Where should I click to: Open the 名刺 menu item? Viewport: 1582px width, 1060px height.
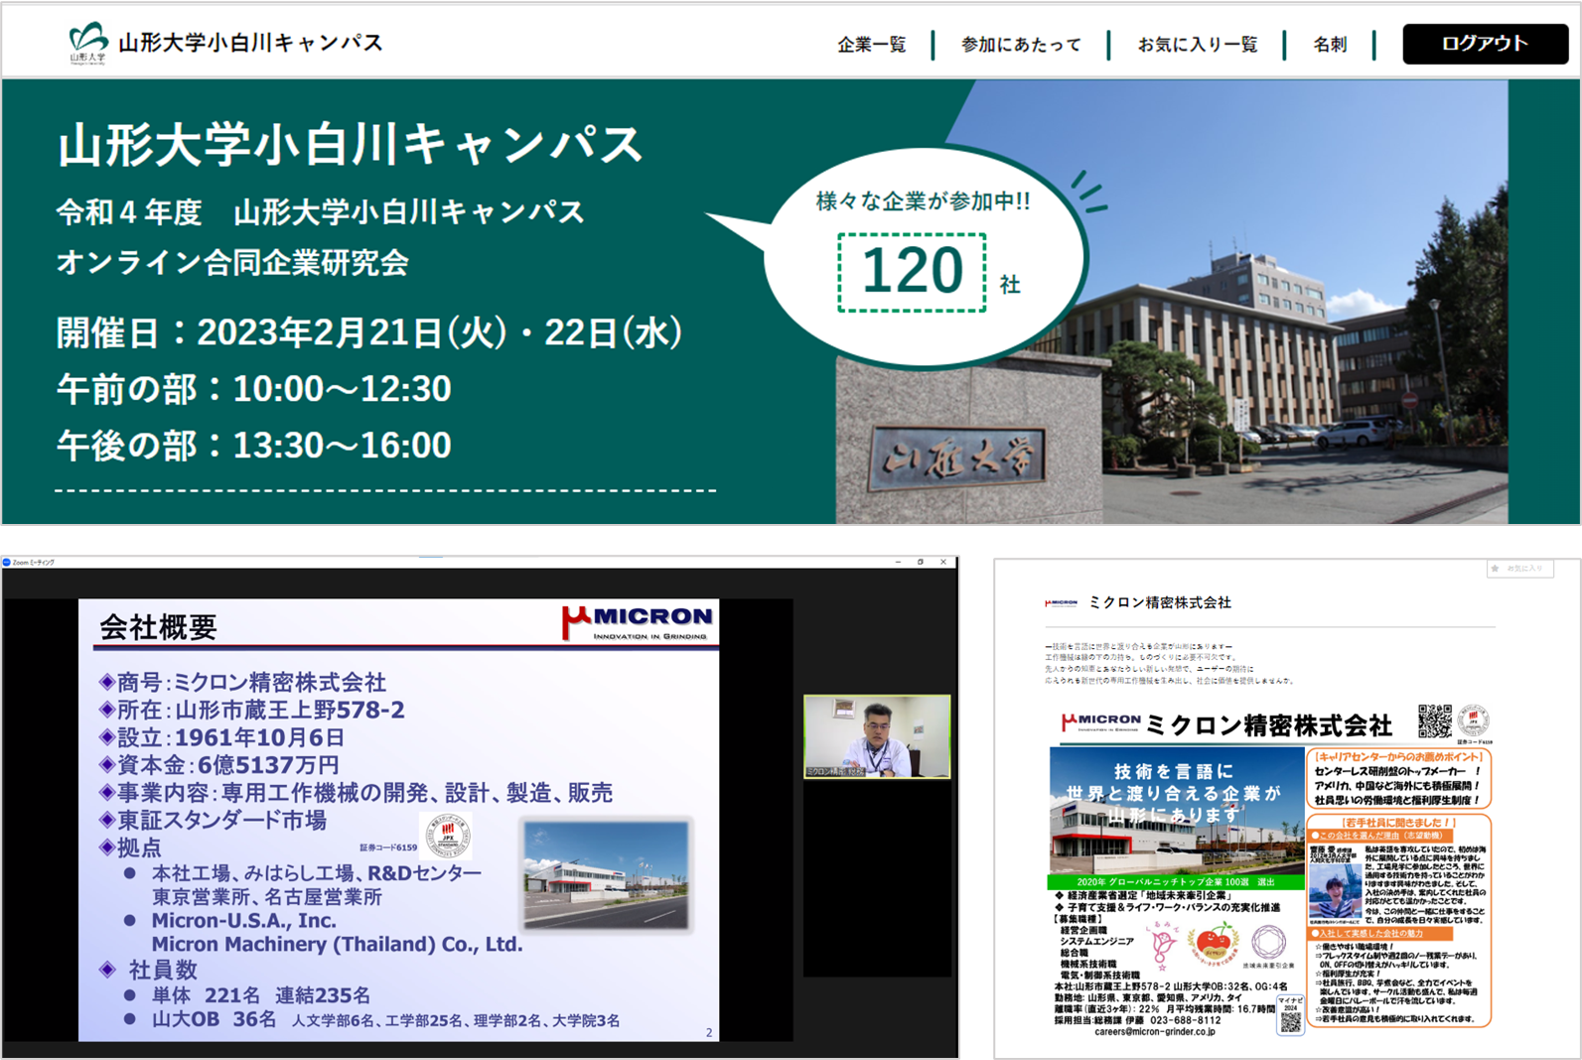1330,45
